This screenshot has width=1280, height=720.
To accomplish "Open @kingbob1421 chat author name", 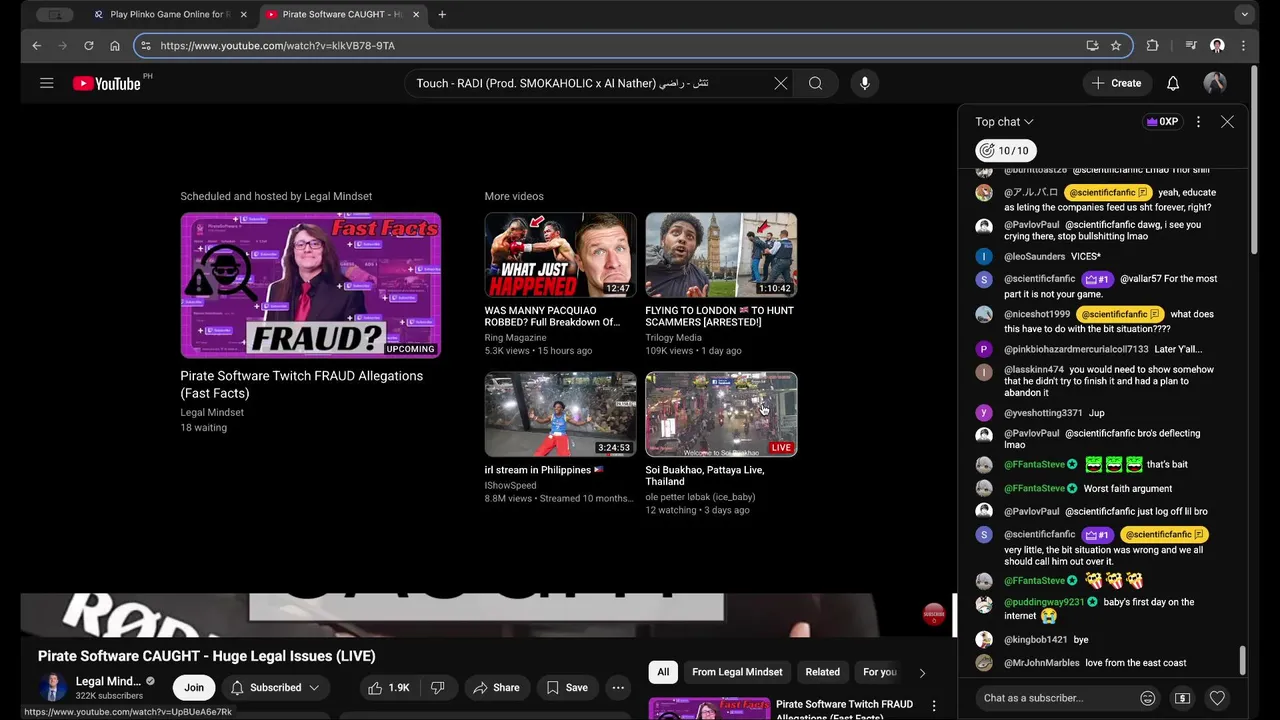I will (x=1036, y=640).
